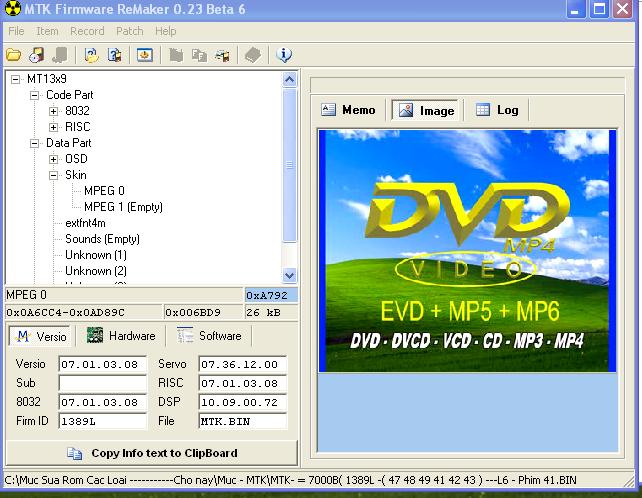Screen dimensions: 642x498
Task: Switch to the Memo tab
Action: point(348,110)
